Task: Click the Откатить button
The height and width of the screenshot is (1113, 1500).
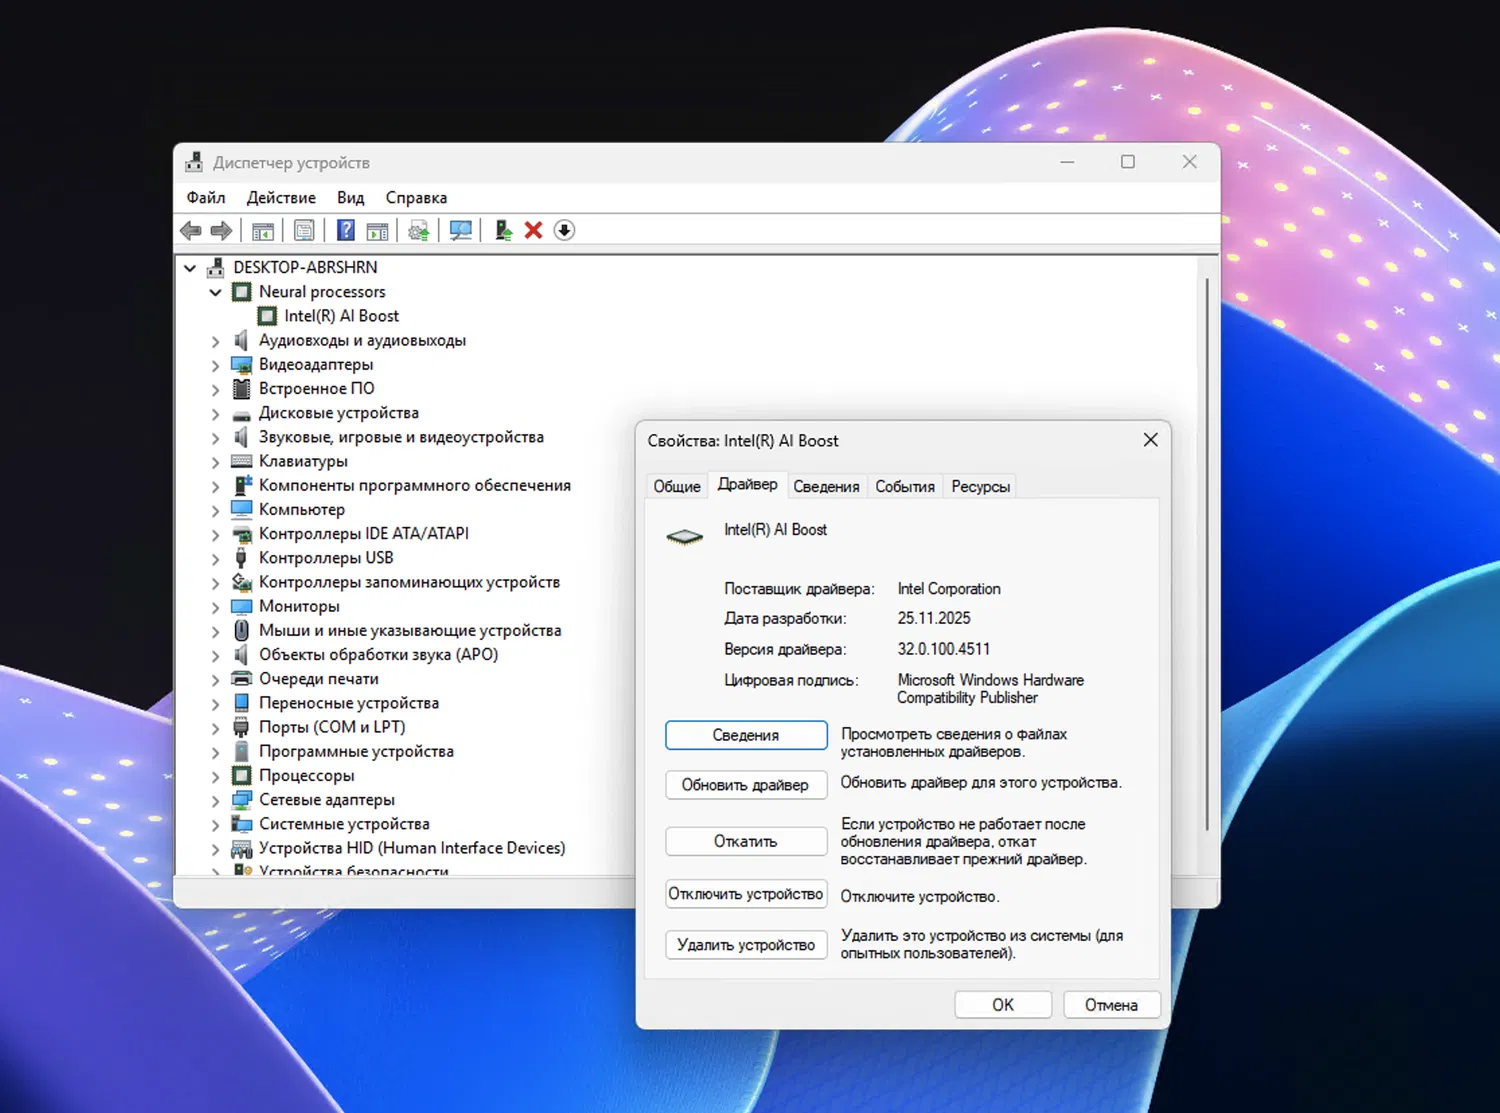Action: click(x=745, y=841)
